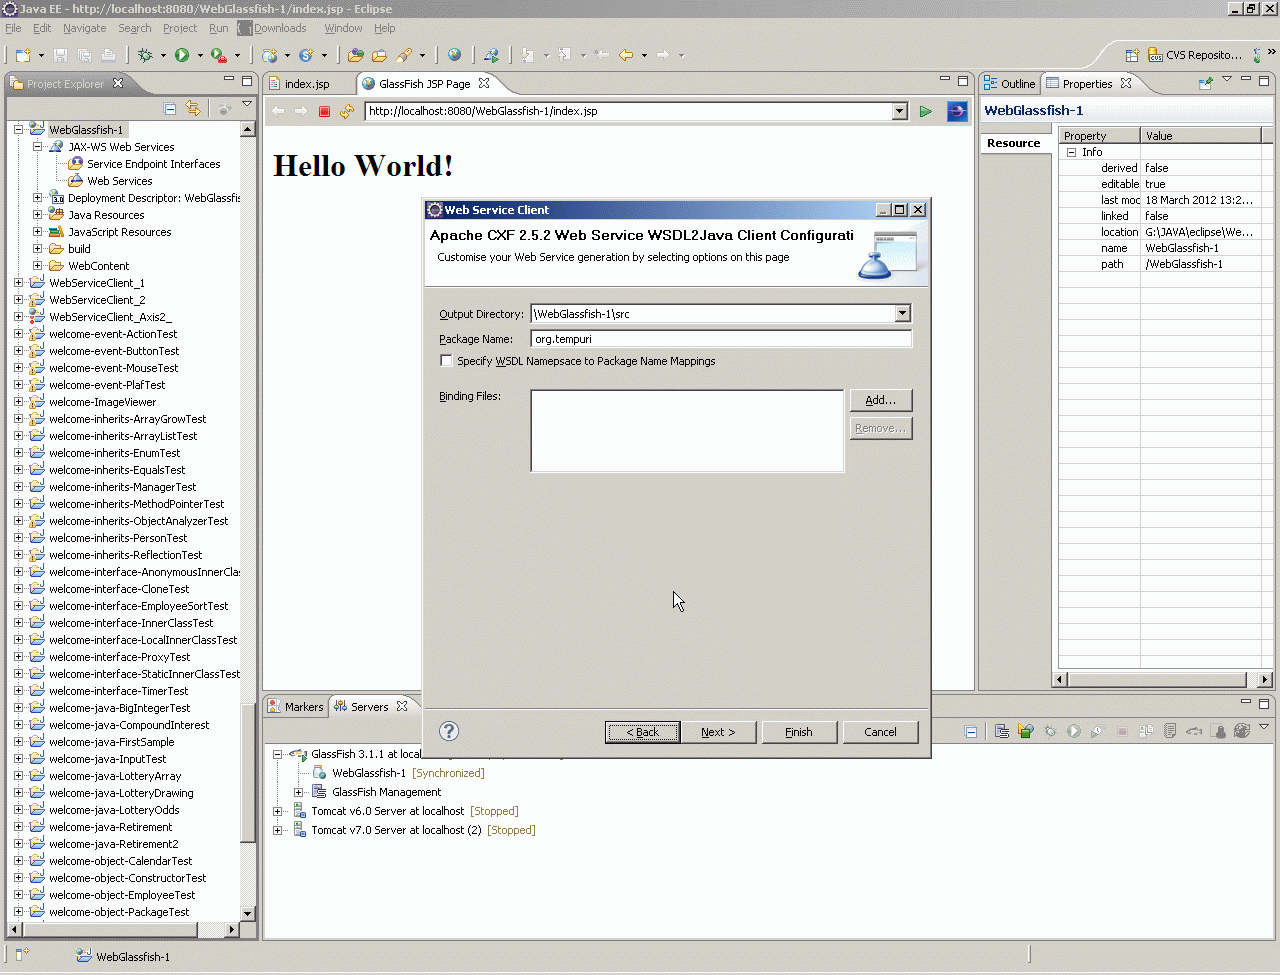This screenshot has width=1280, height=975.
Task: Refresh the GlassFish JSP Page browser
Action: click(x=347, y=111)
